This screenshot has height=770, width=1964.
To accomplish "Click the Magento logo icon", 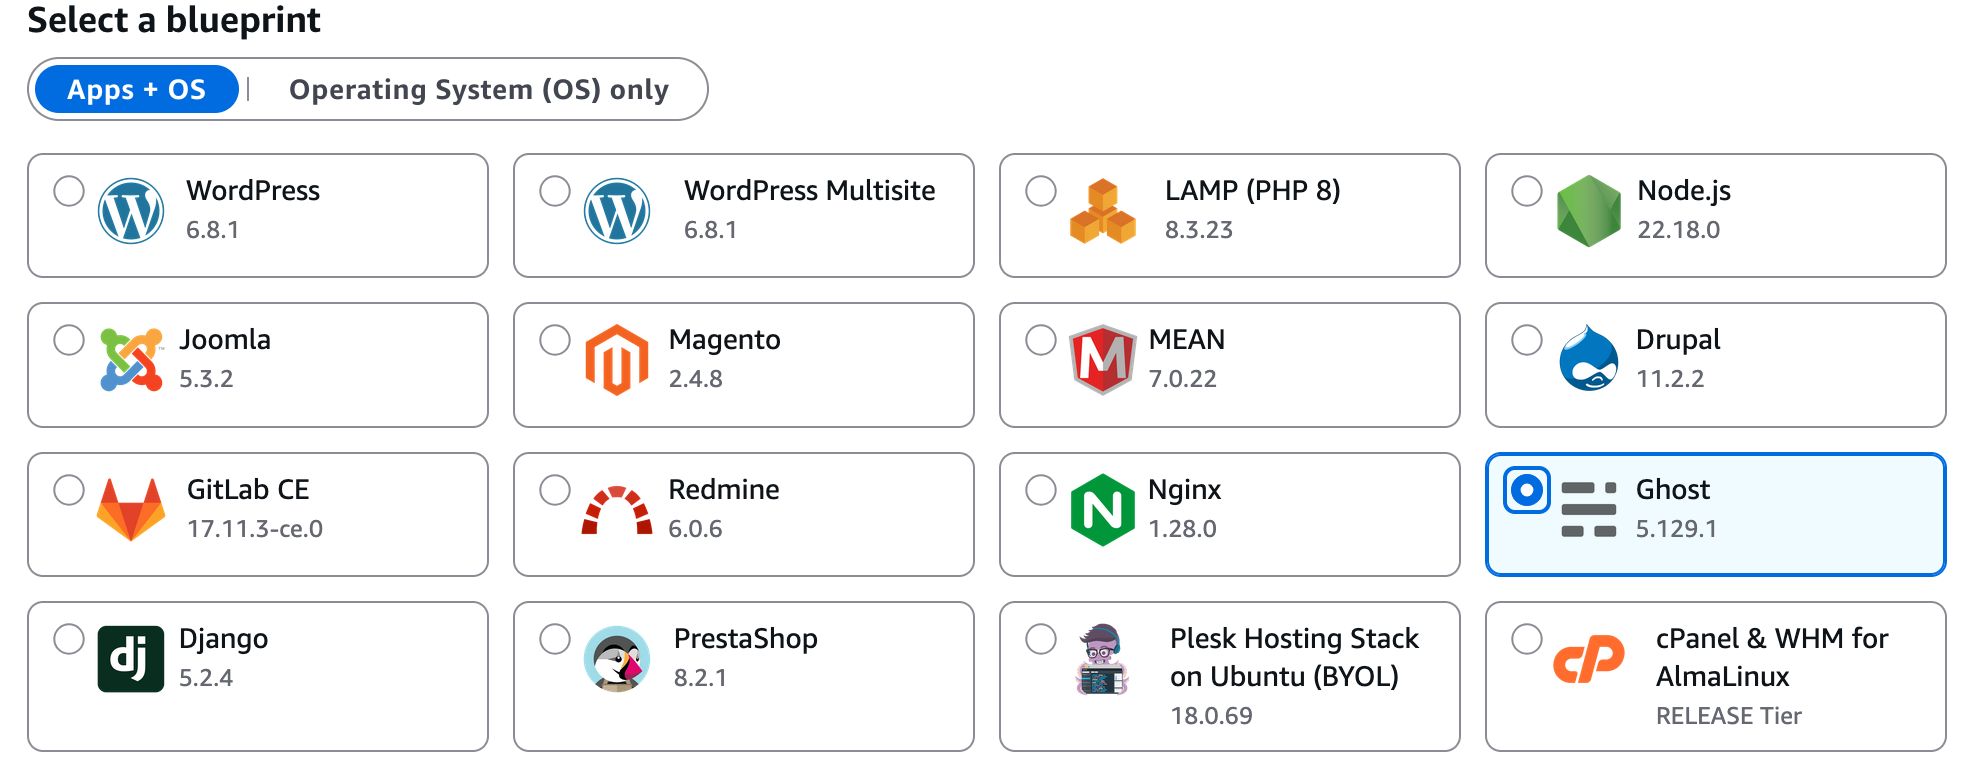I will click(x=617, y=360).
